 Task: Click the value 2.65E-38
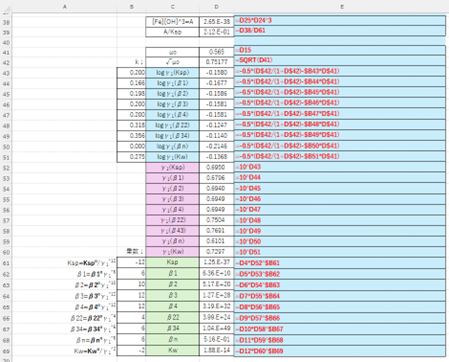coord(217,22)
